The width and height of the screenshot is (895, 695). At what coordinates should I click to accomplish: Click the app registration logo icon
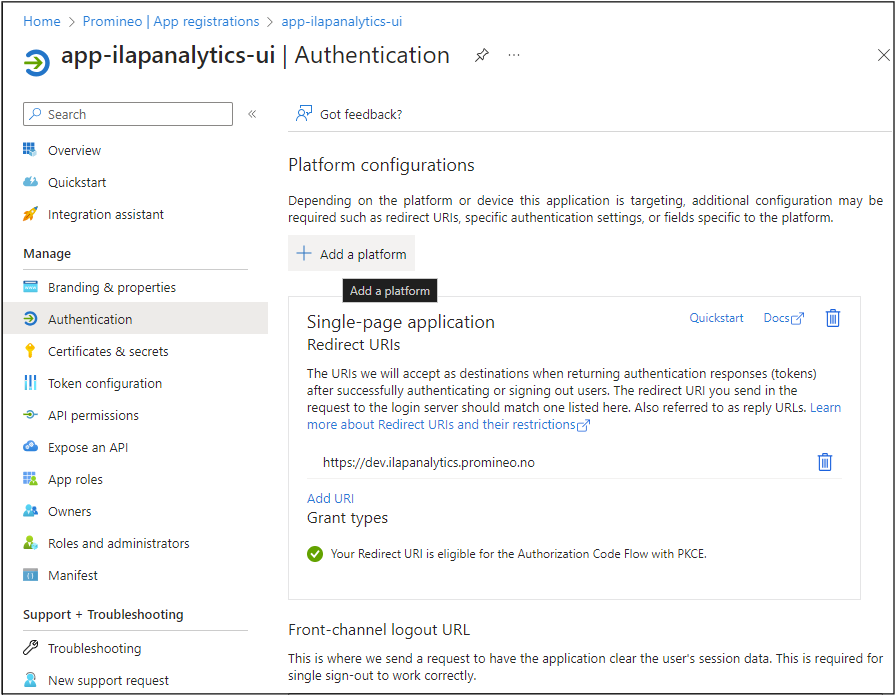pyautogui.click(x=37, y=62)
